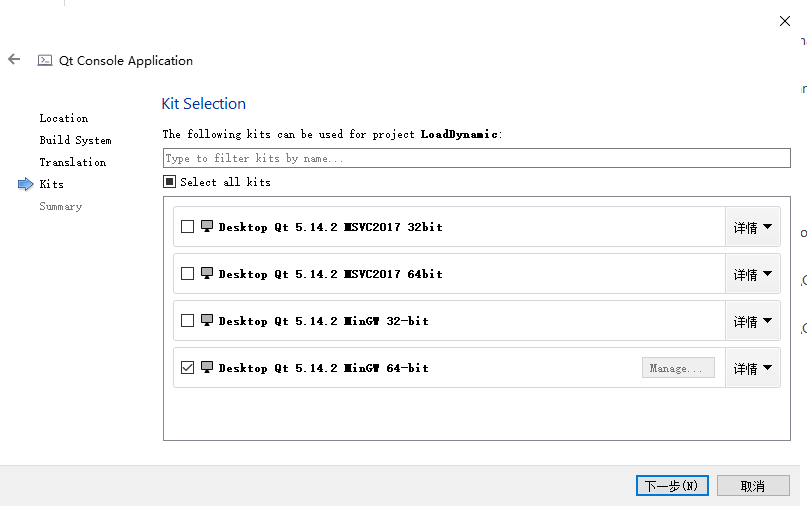Screen dimensions: 807x507
Task: Click the Qt Console Application terminal icon
Action: 44,60
